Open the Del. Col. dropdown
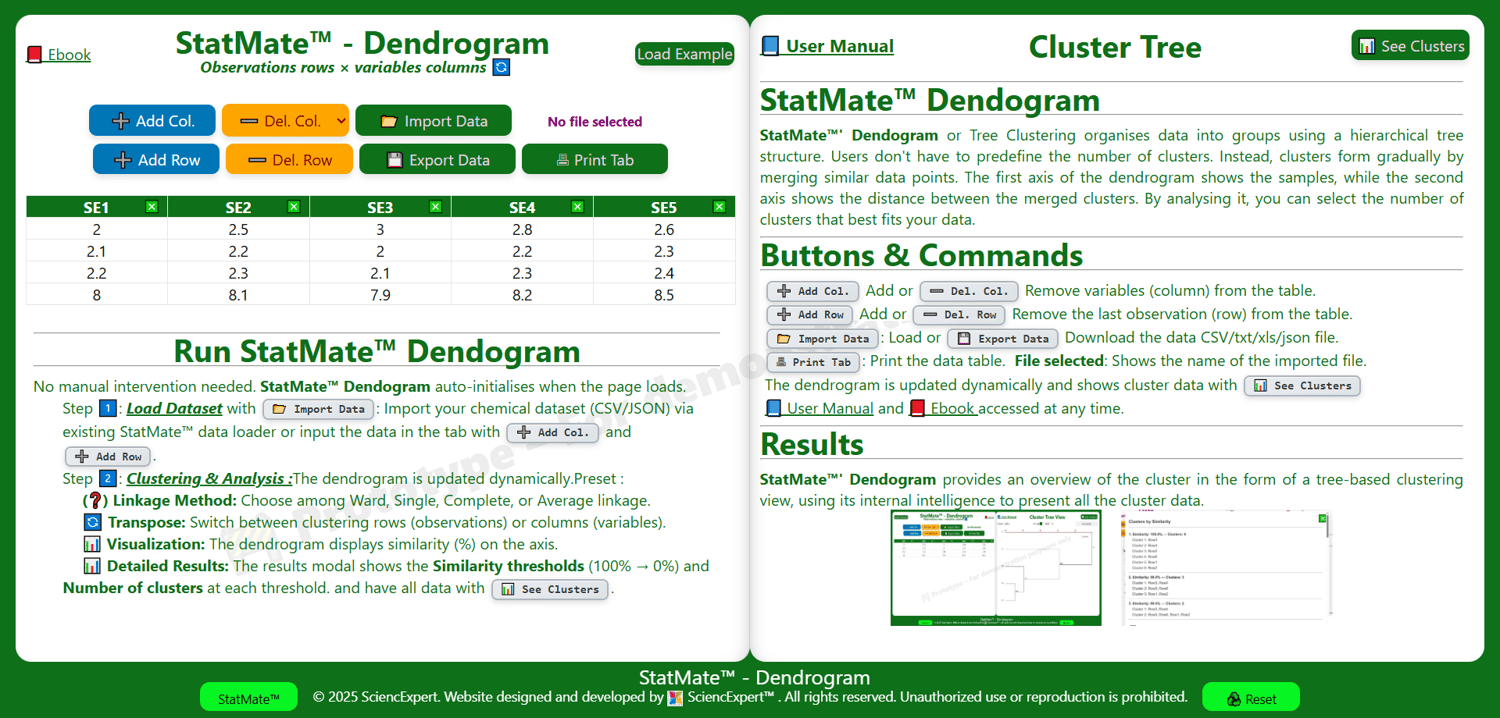 285,121
